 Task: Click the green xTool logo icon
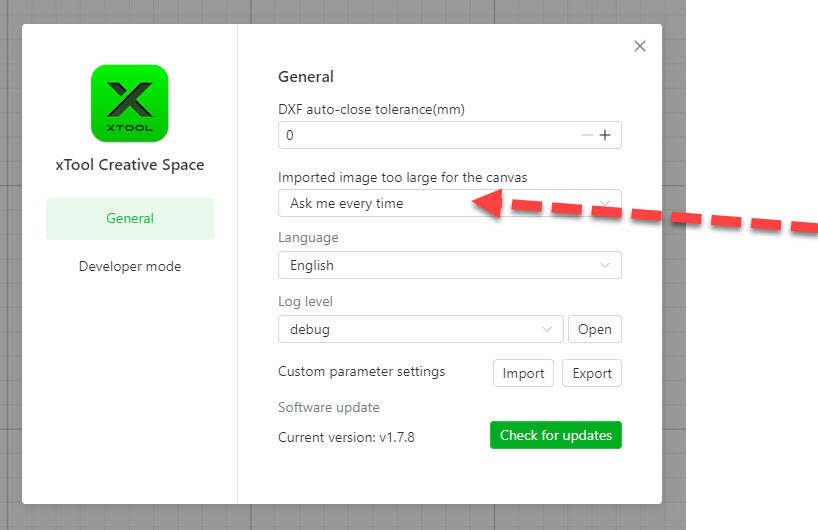pyautogui.click(x=129, y=103)
